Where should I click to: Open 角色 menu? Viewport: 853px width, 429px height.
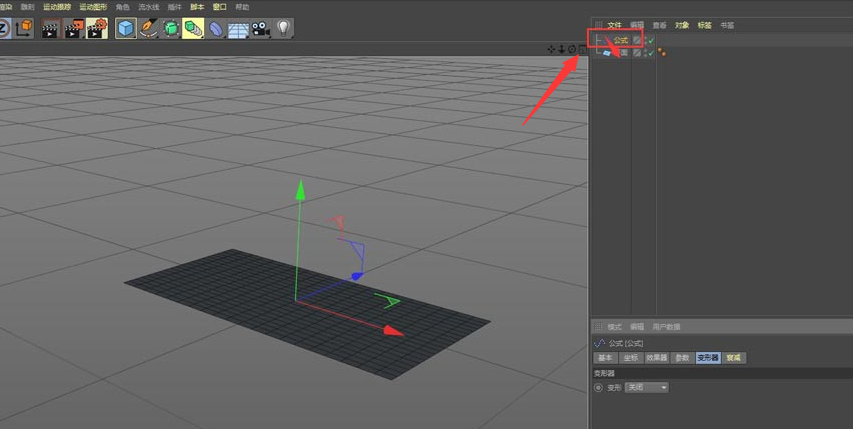(122, 7)
